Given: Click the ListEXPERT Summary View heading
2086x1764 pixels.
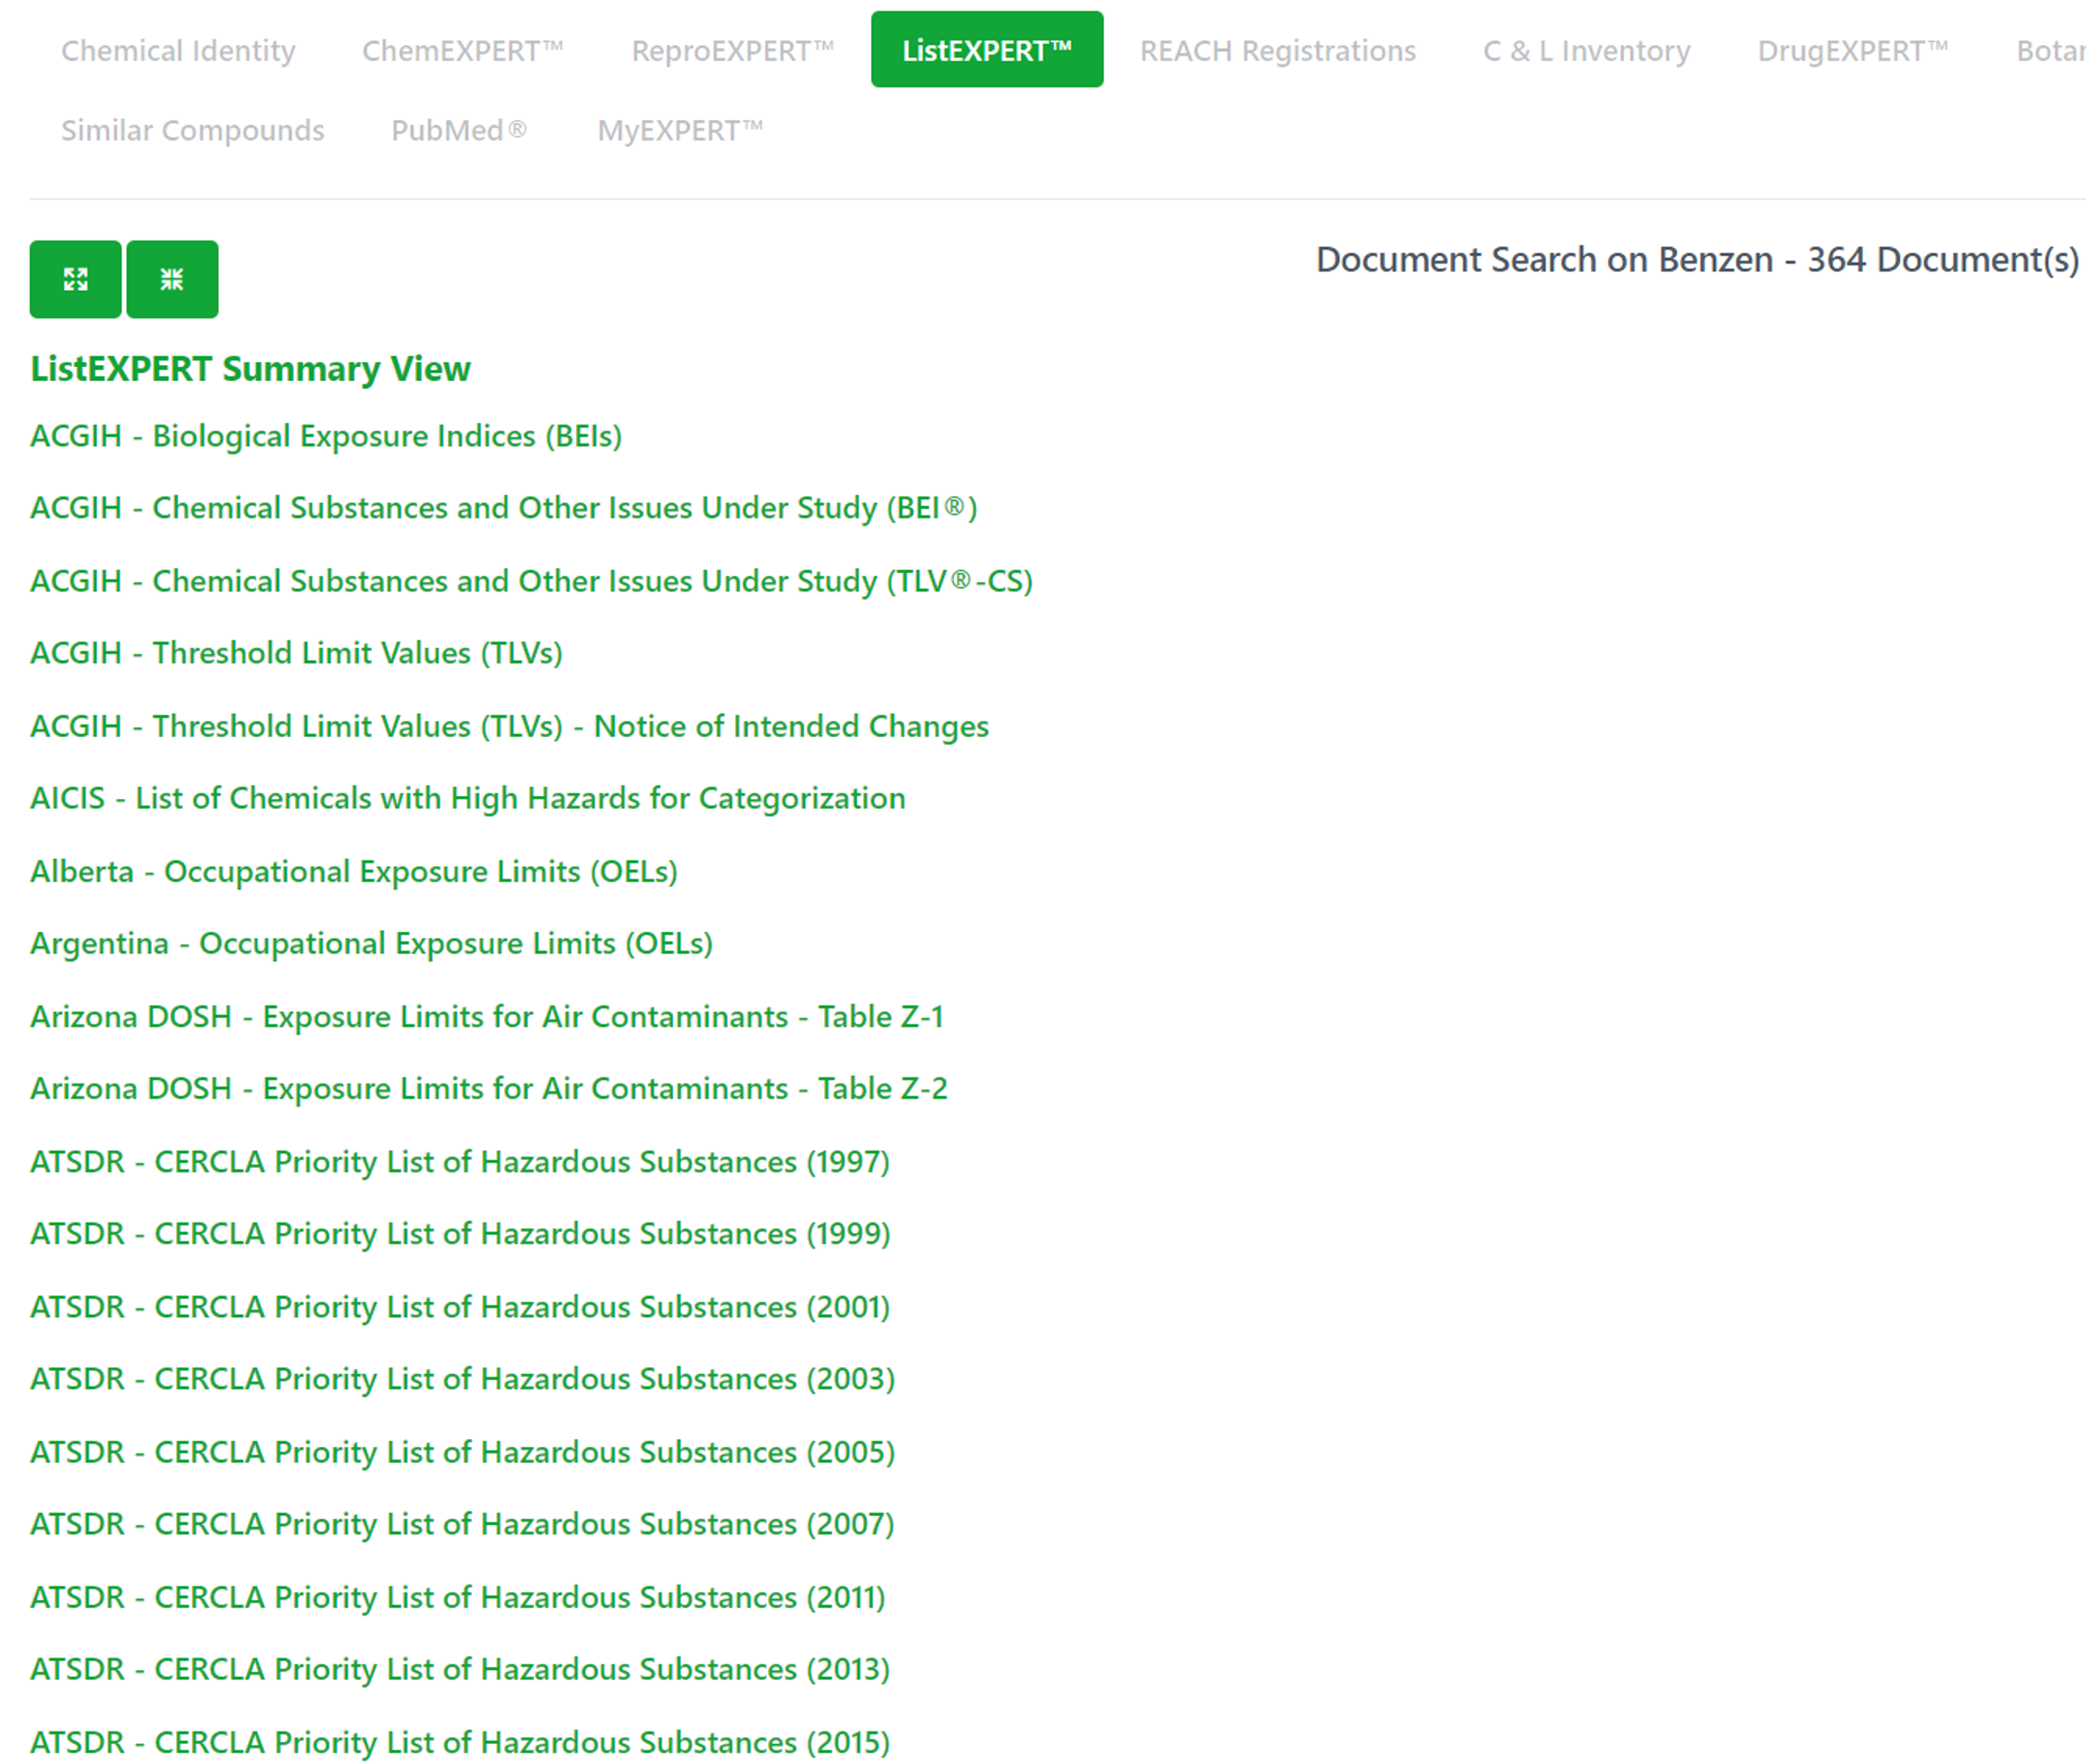Looking at the screenshot, I should 250,369.
